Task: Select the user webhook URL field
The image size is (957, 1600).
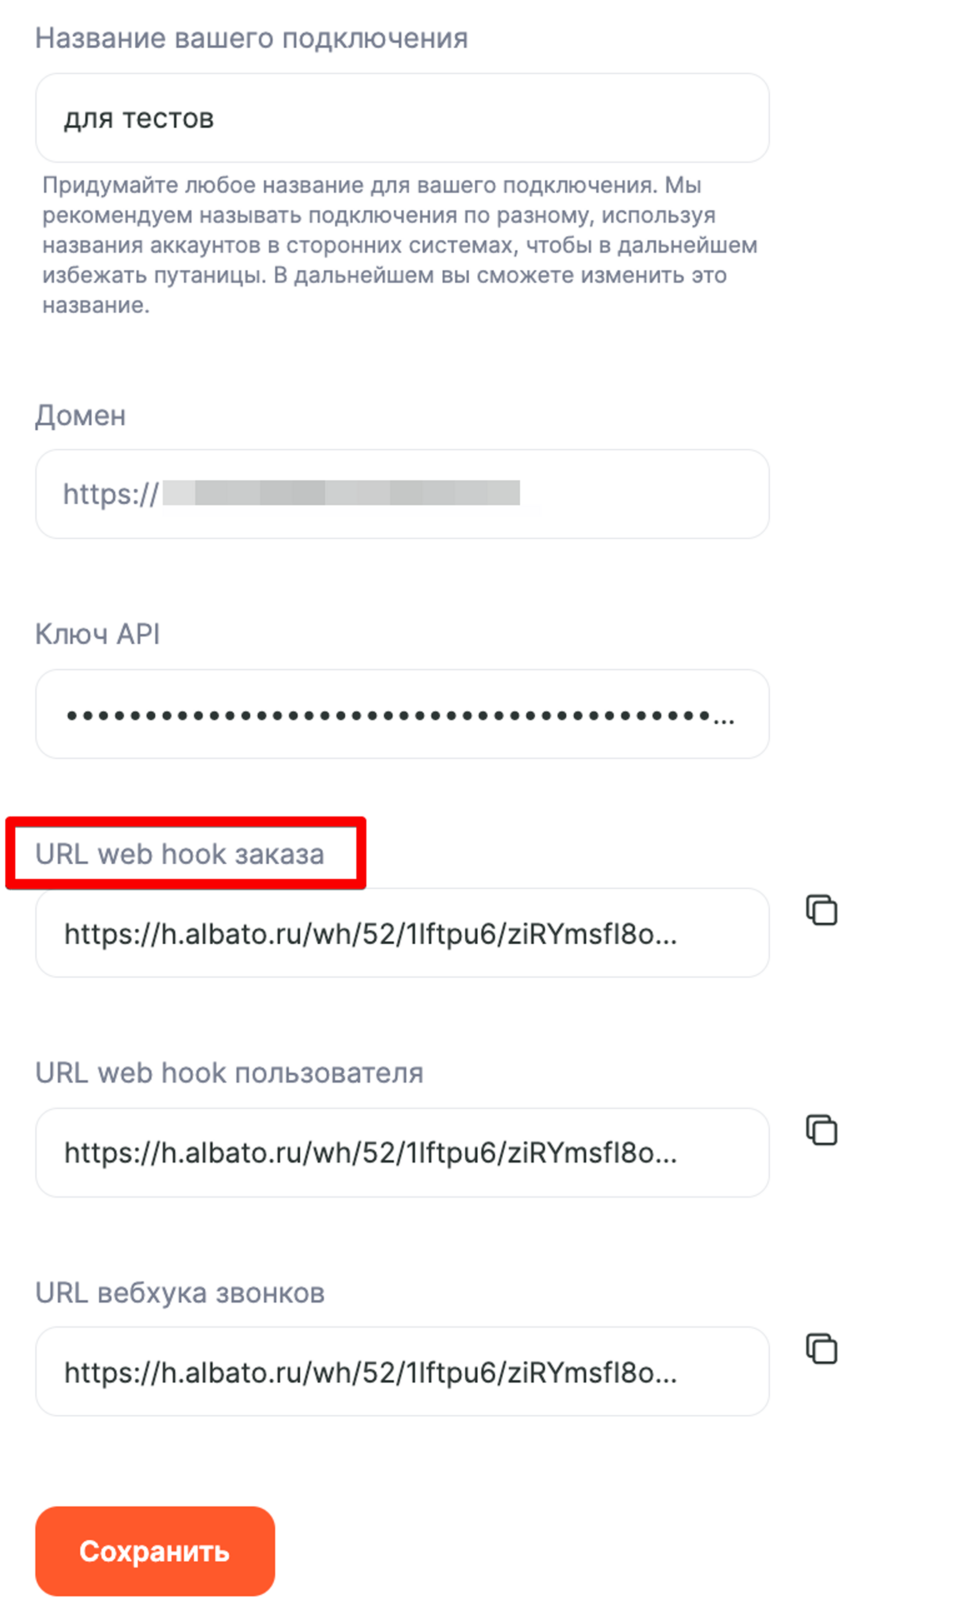Action: point(402,1152)
